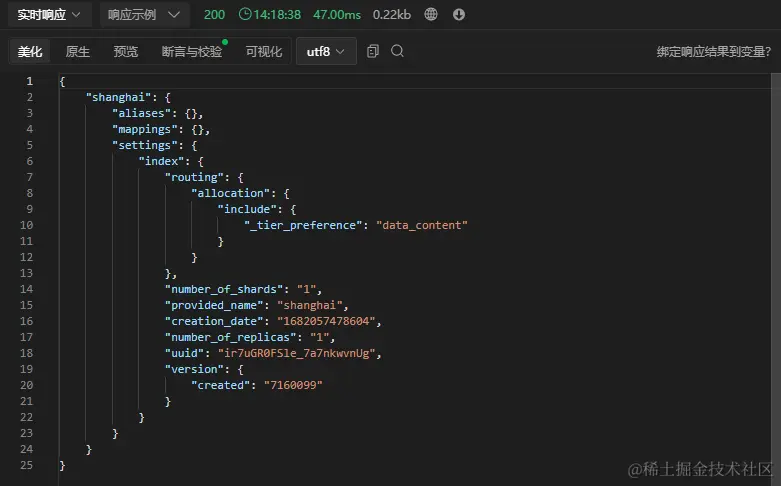The width and height of the screenshot is (781, 486).
Task: Click status code 200
Action: [x=214, y=14]
